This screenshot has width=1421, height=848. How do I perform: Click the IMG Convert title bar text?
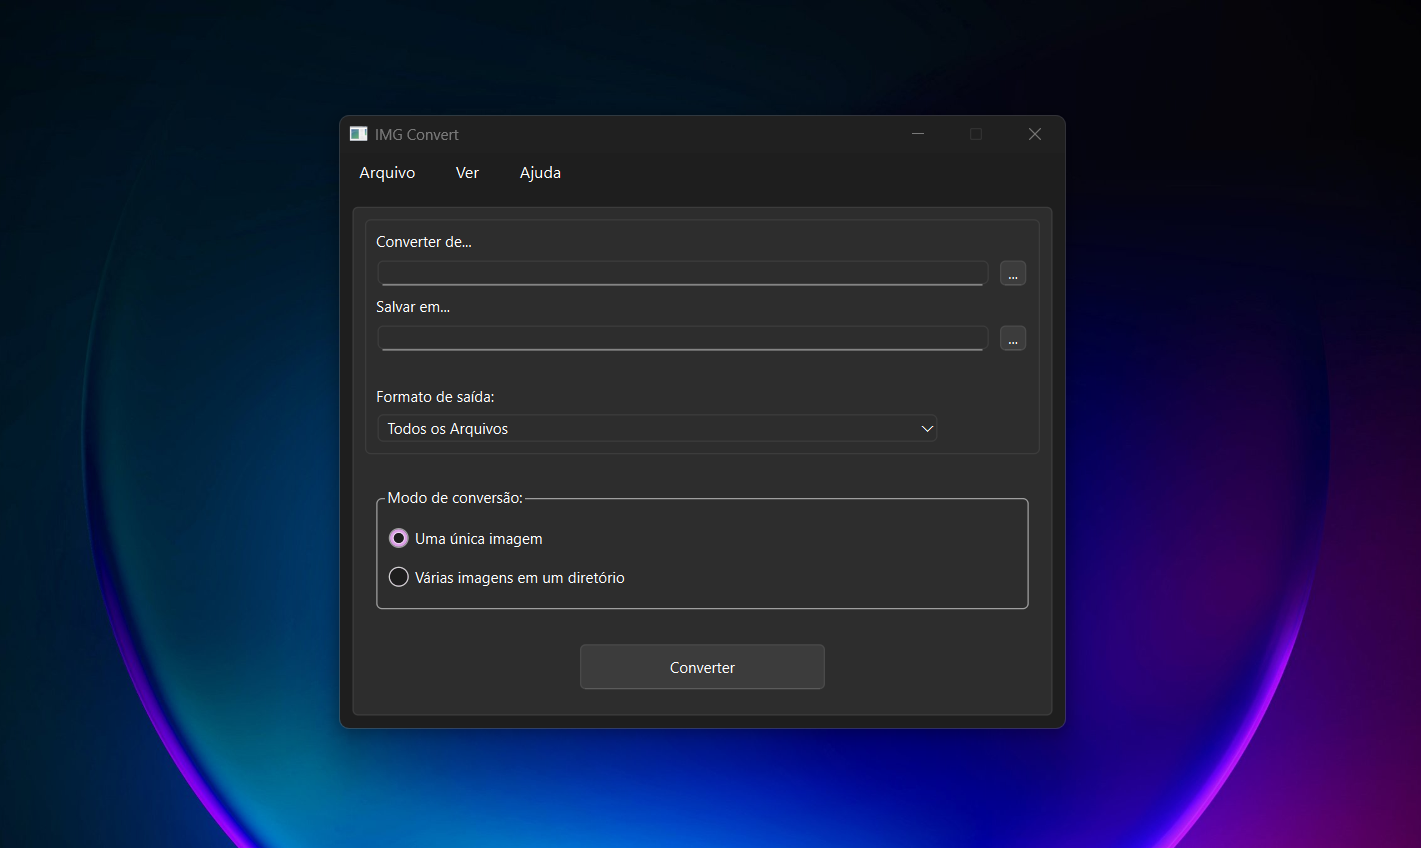pos(417,135)
